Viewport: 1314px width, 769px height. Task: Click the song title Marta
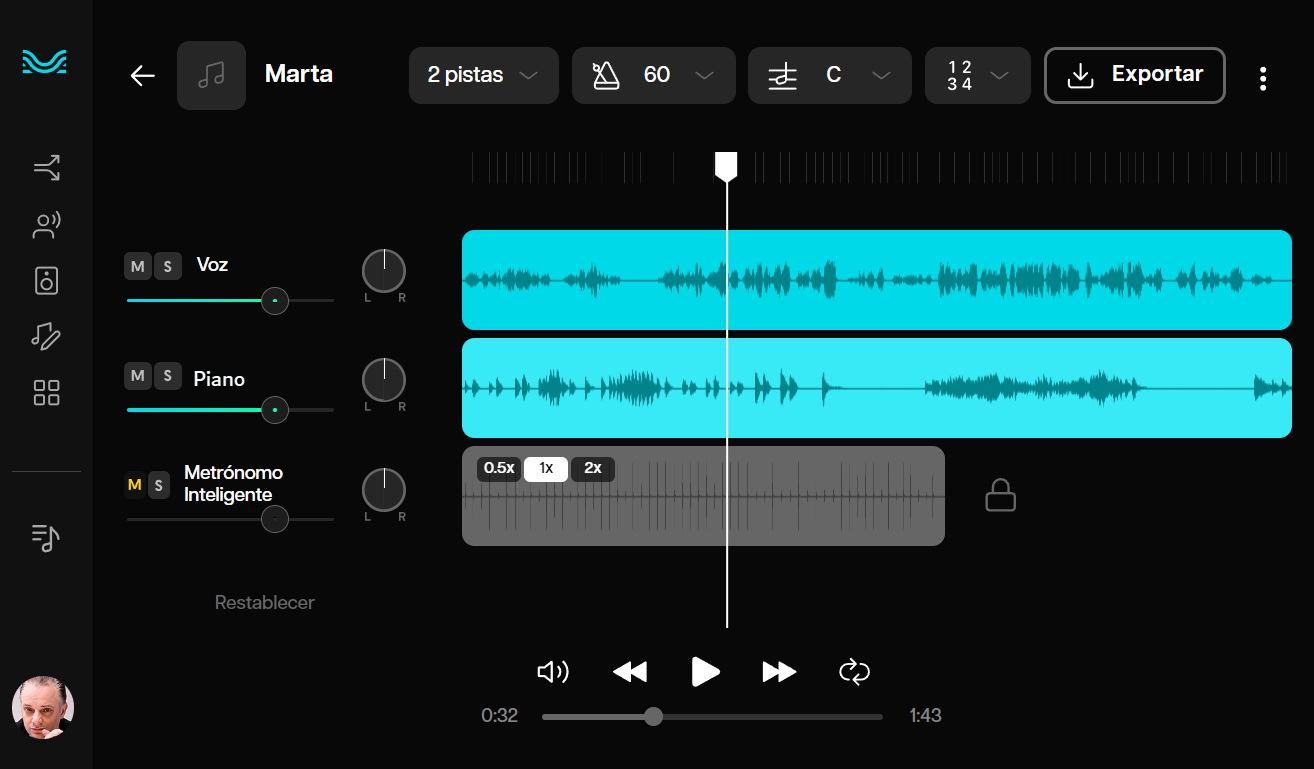(x=299, y=74)
